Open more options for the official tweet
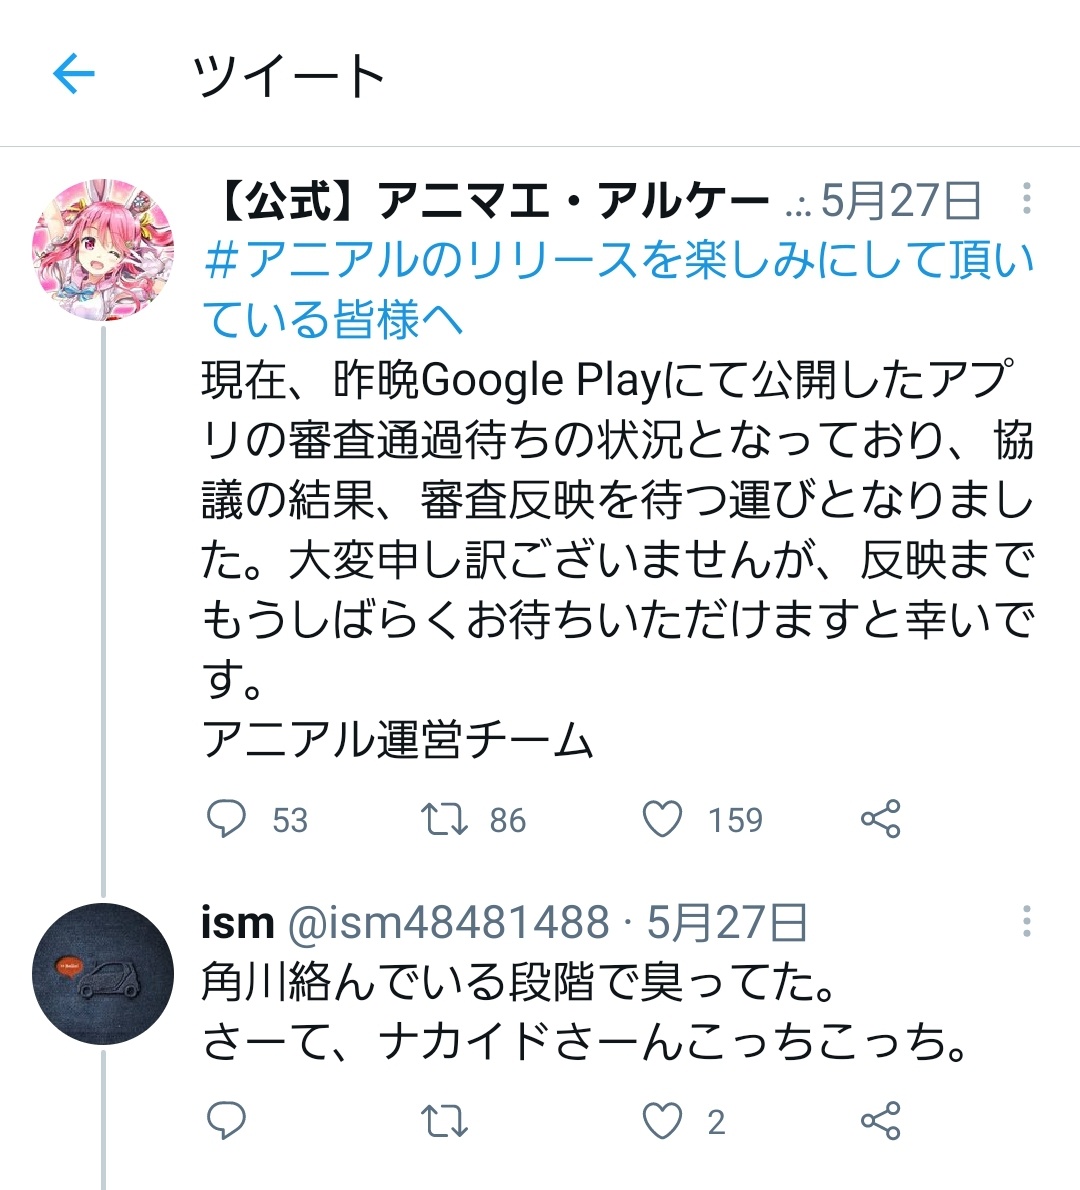The width and height of the screenshot is (1080, 1190). click(1026, 198)
